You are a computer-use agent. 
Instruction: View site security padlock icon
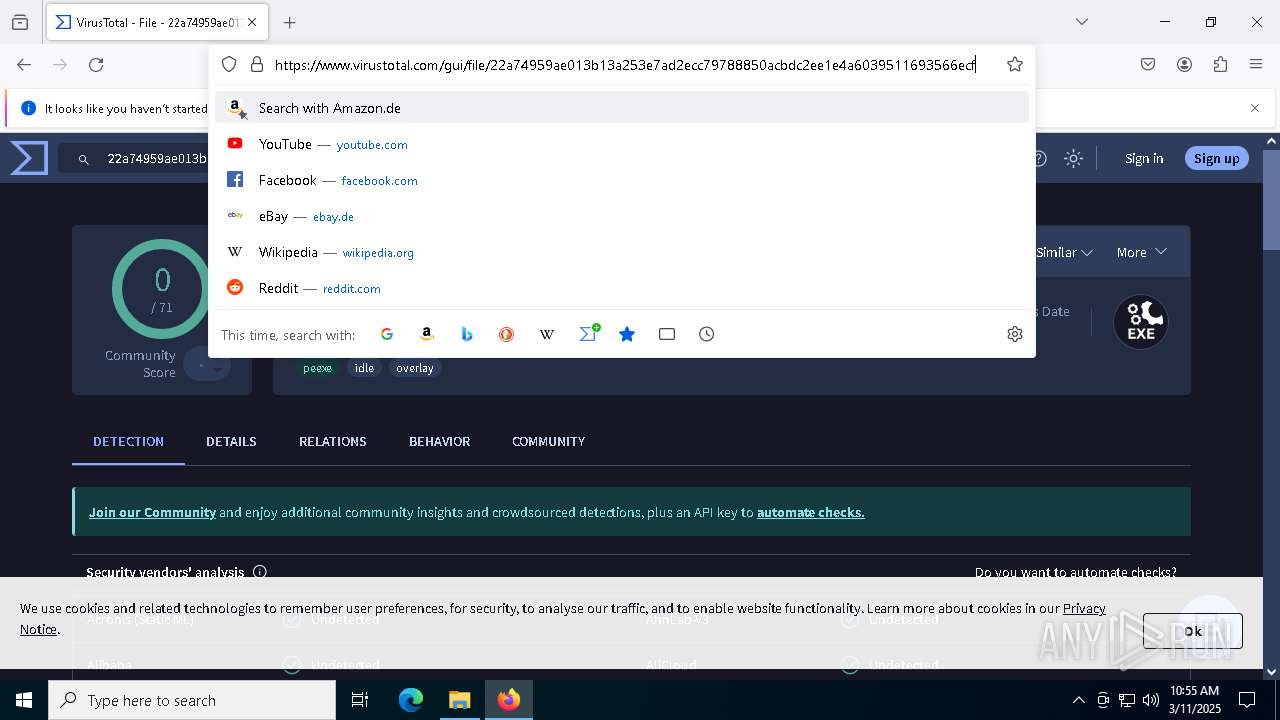pos(257,64)
